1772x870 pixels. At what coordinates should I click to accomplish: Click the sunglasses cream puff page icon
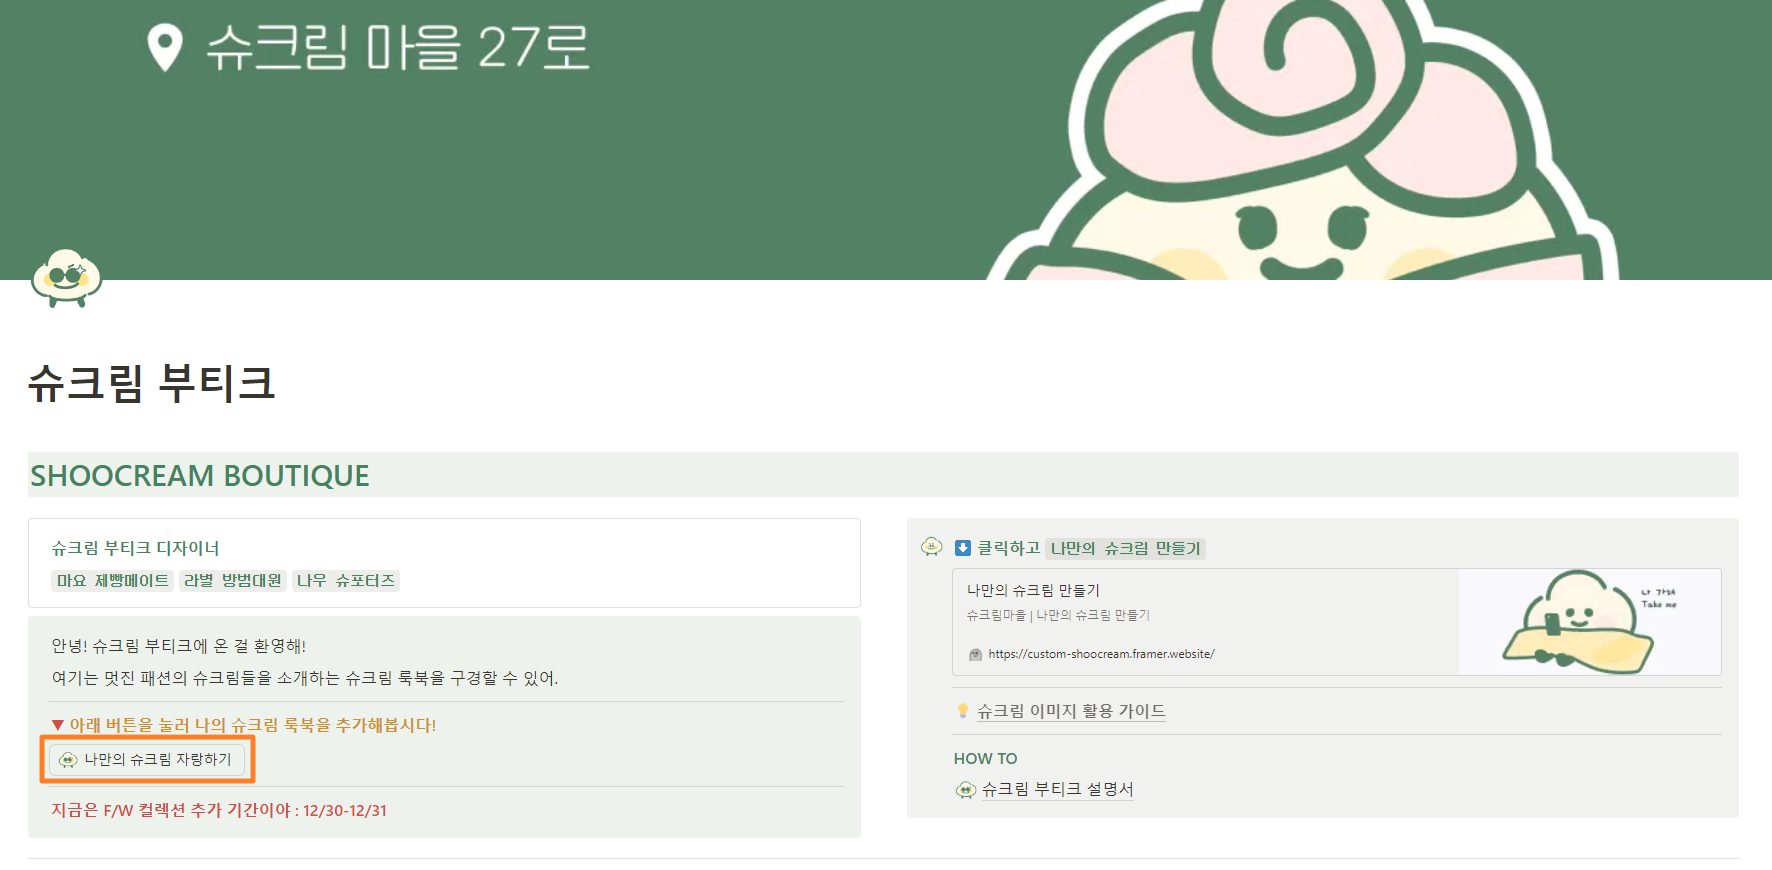66,277
